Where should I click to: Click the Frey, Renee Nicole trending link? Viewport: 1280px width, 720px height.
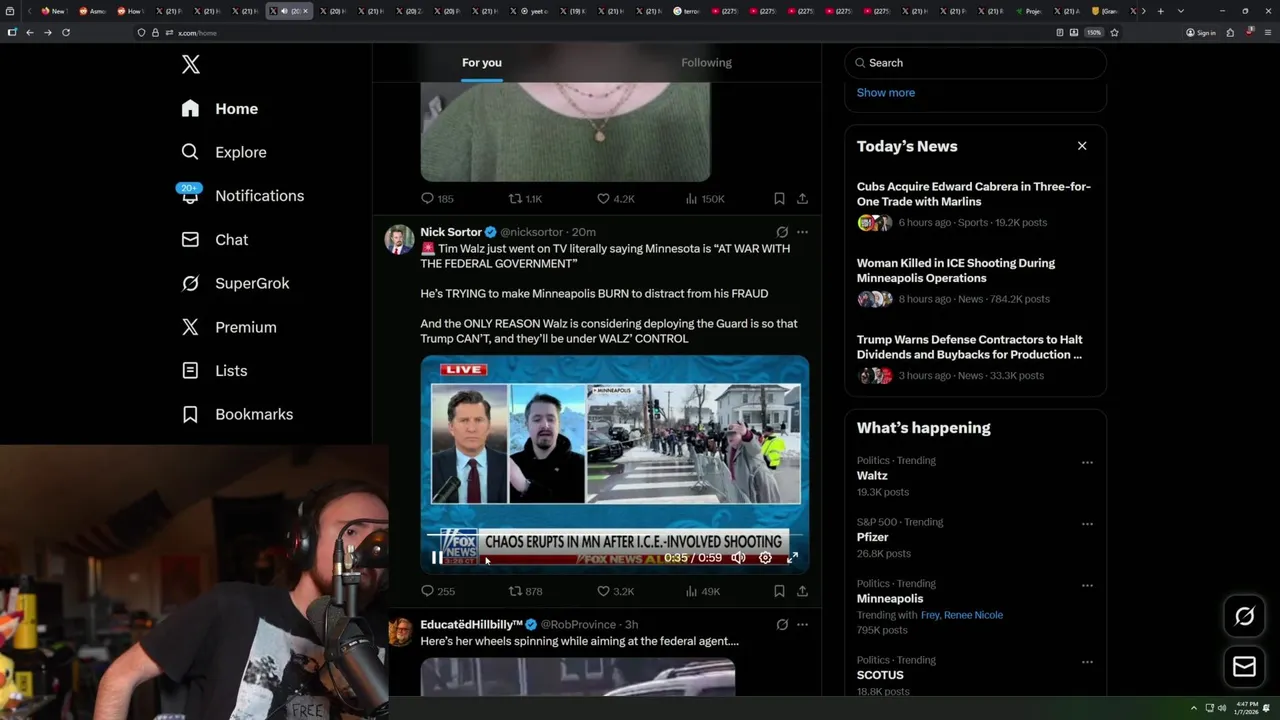pyautogui.click(x=962, y=615)
